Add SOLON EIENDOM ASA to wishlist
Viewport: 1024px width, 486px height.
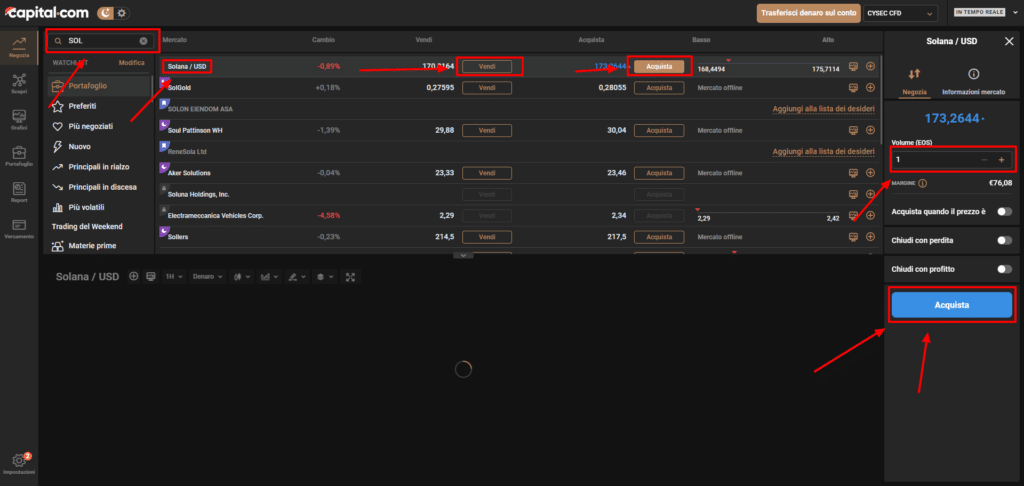(824, 109)
